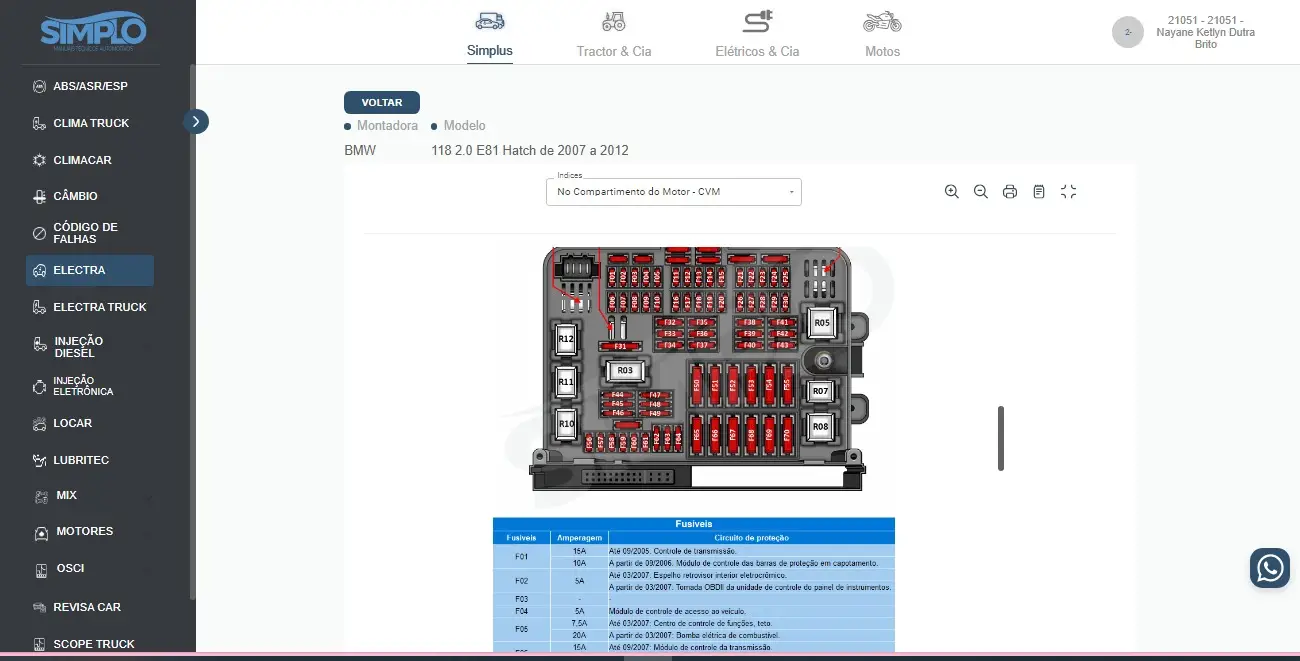Open the Scope Truck module
This screenshot has width=1300, height=661.
pos(90,644)
